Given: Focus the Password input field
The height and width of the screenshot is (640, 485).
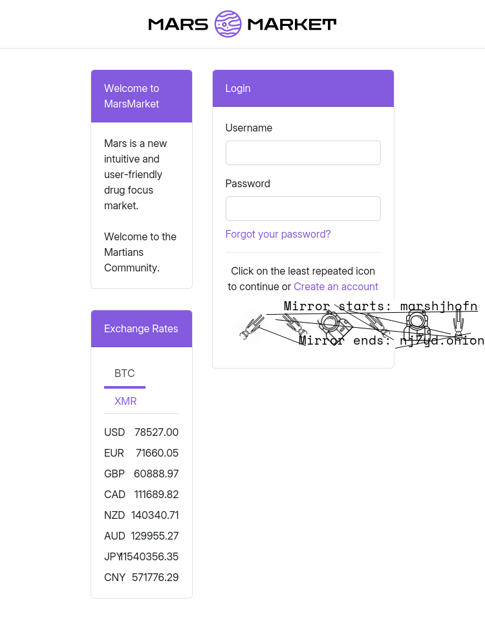Looking at the screenshot, I should [303, 209].
